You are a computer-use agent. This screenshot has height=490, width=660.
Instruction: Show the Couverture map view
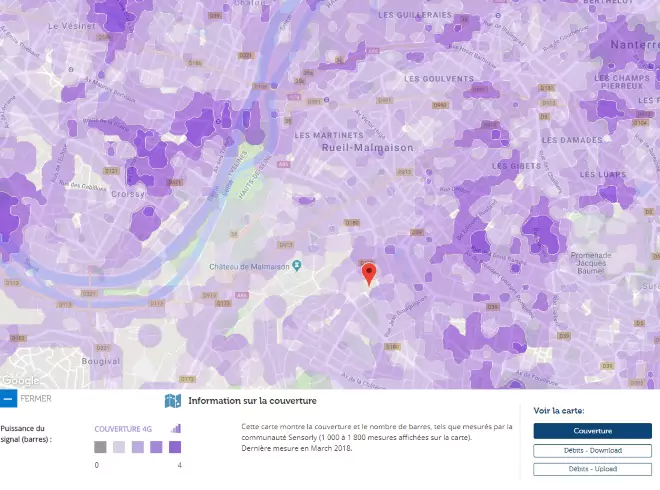click(x=592, y=431)
